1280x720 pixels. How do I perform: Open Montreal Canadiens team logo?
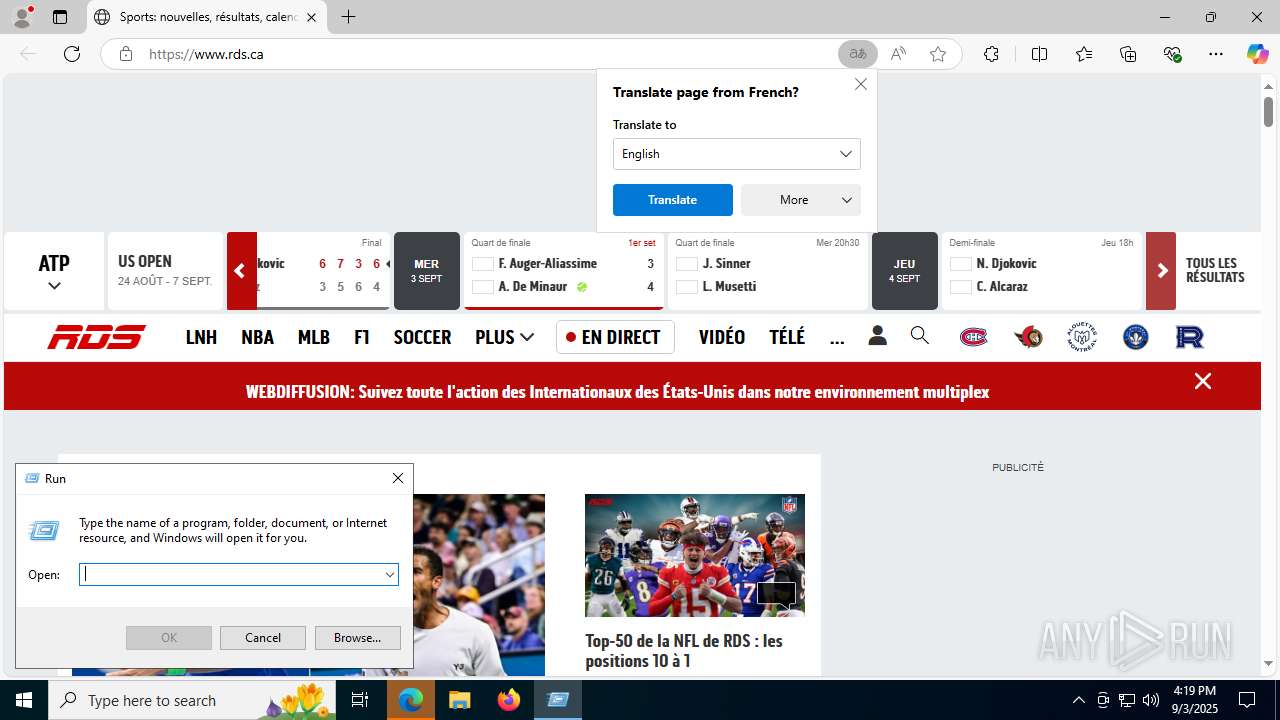pyautogui.click(x=973, y=337)
